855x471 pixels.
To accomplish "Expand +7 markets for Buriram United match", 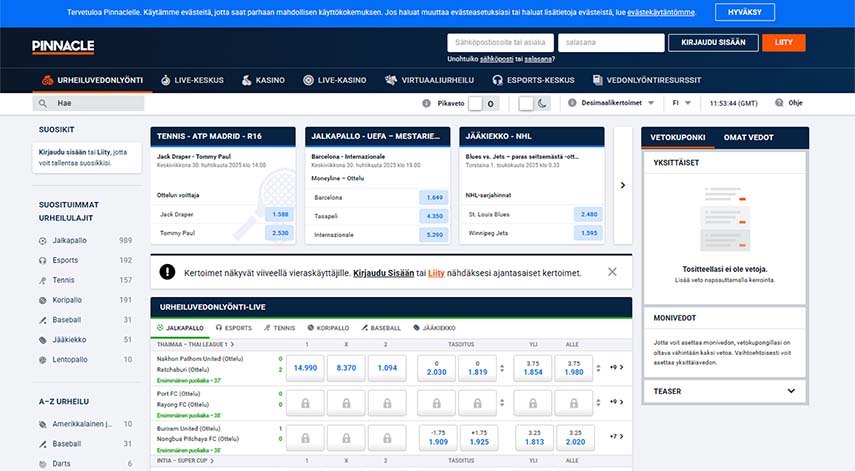I will pyautogui.click(x=617, y=437).
